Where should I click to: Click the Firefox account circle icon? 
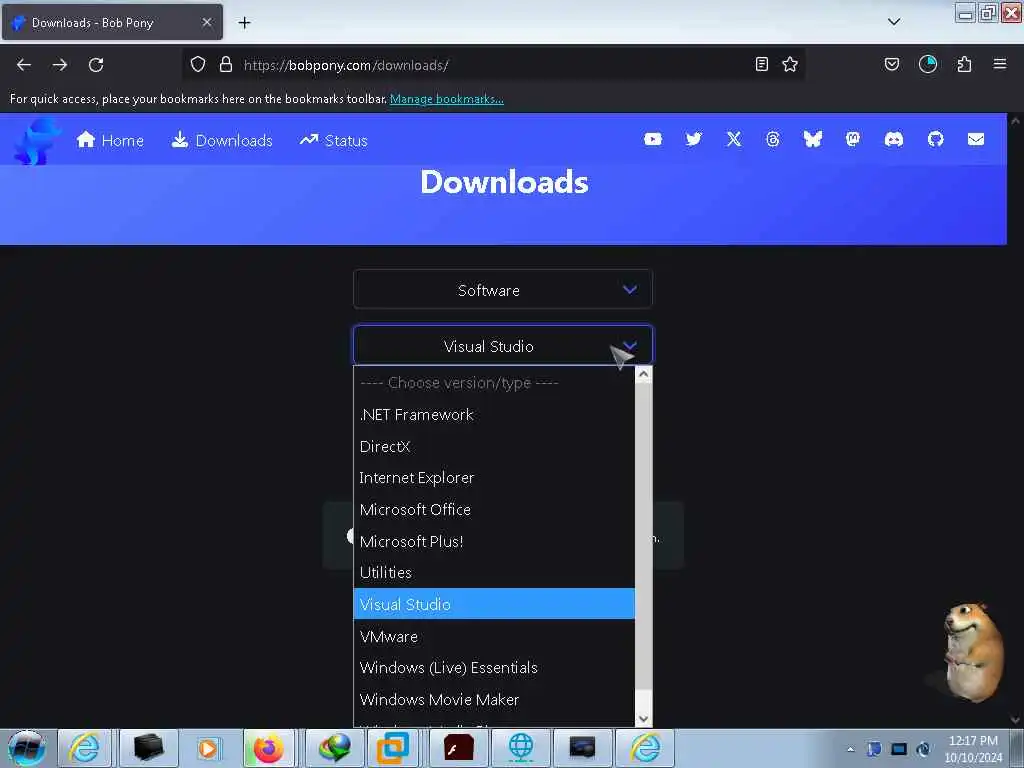(x=927, y=64)
